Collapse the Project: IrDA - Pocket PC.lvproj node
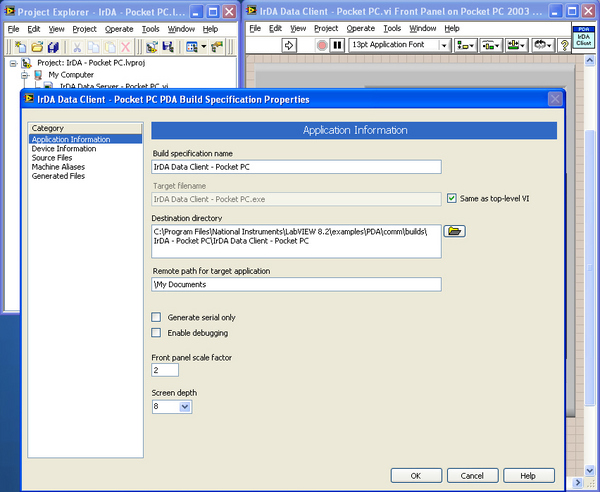The image size is (600, 492). tap(13, 64)
